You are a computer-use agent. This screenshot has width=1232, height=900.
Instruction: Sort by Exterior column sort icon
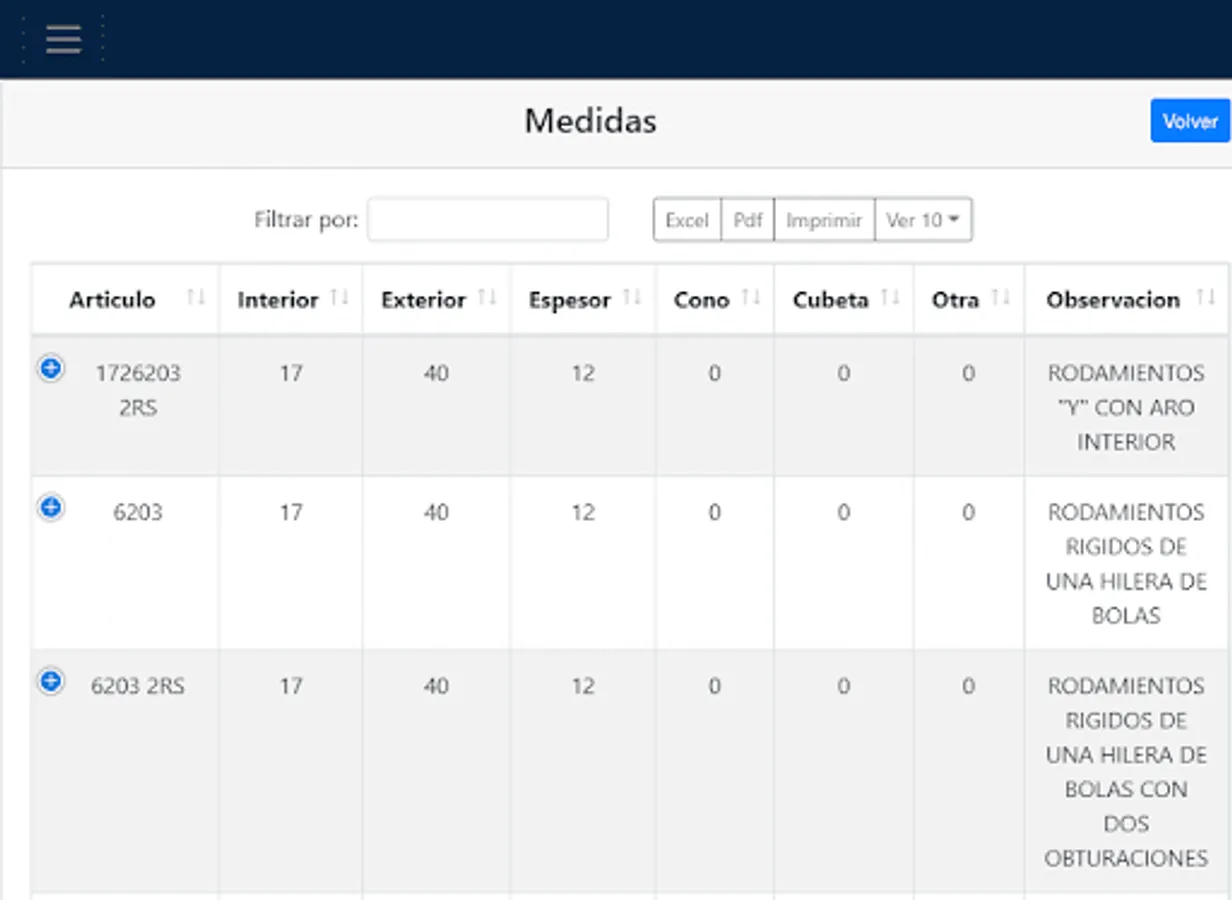click(487, 298)
